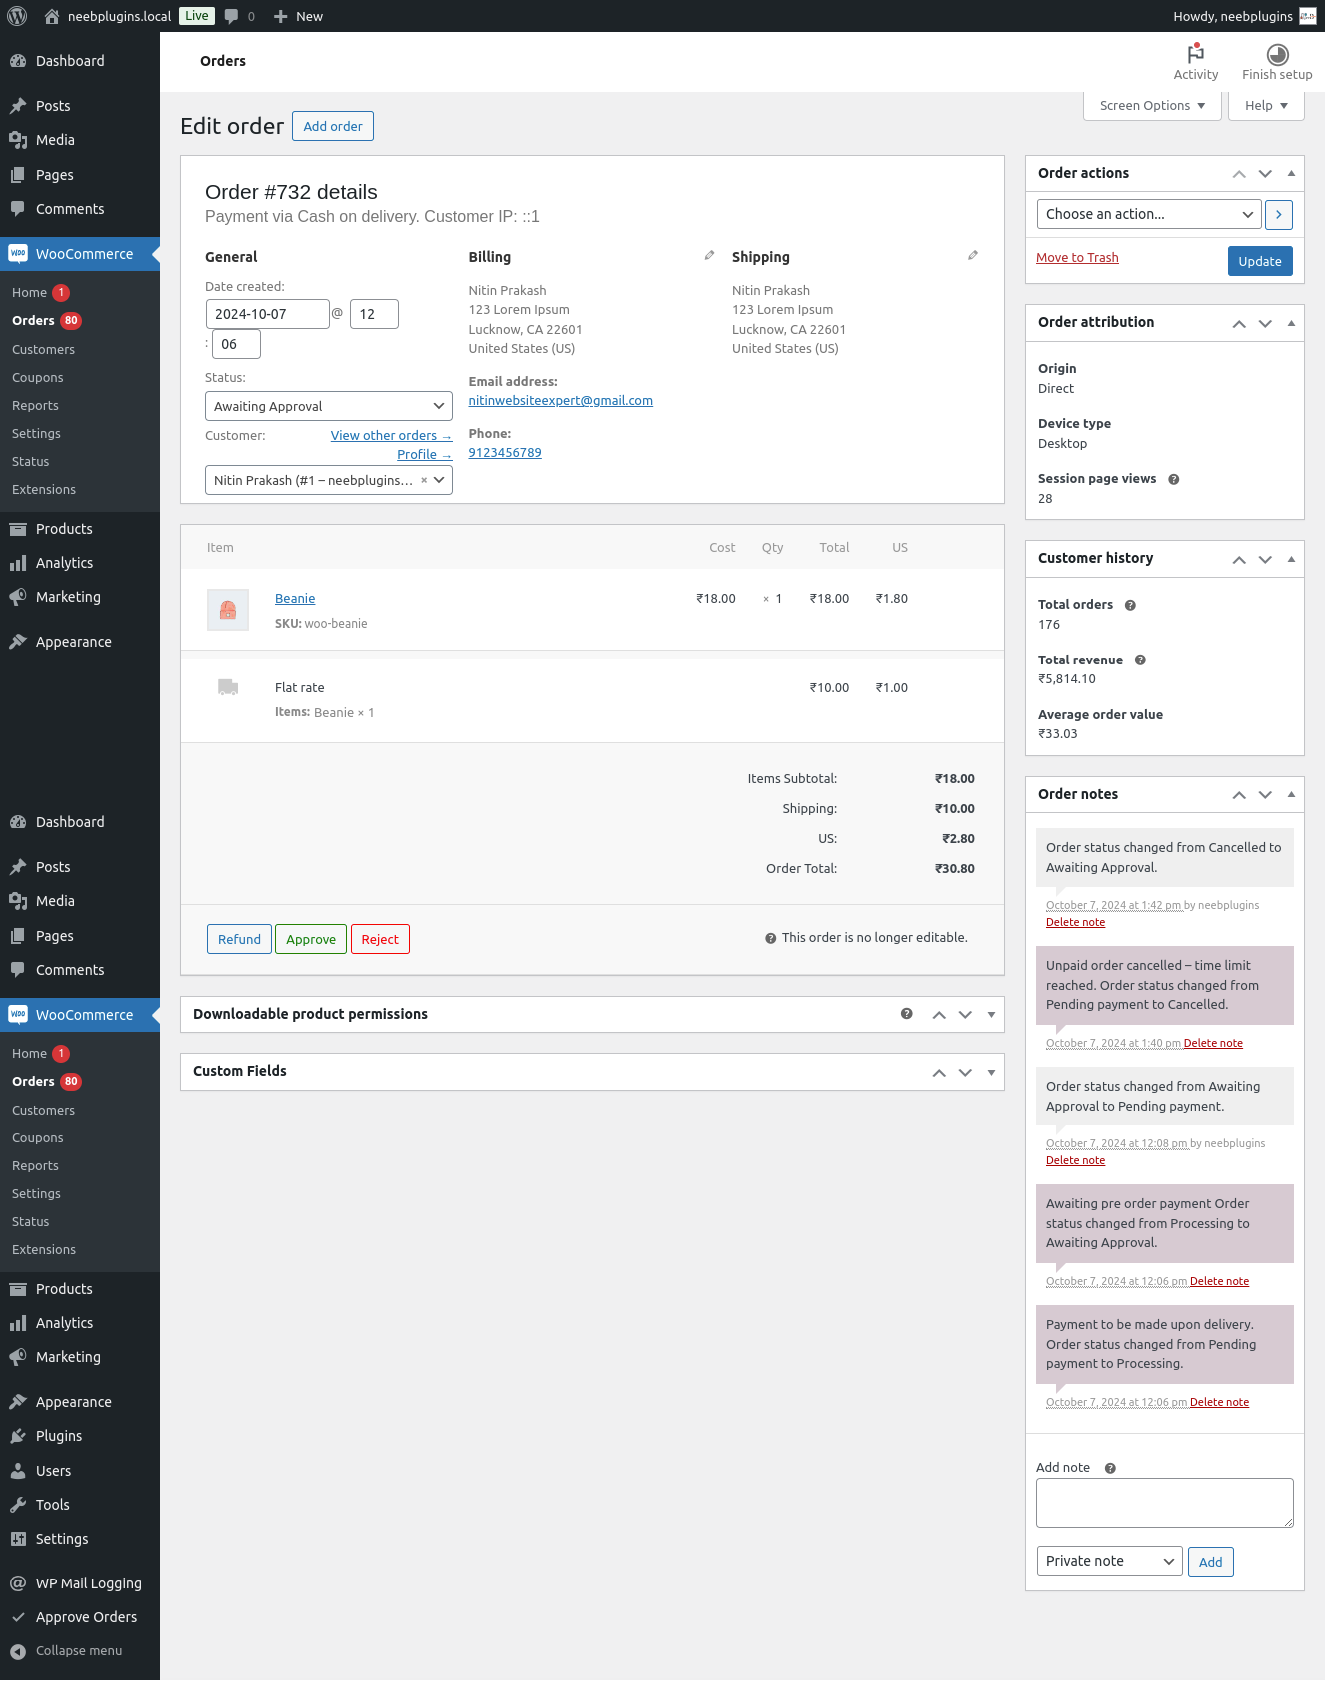The image size is (1325, 1683).
Task: Edit Billing details with pencil icon
Action: point(709,256)
